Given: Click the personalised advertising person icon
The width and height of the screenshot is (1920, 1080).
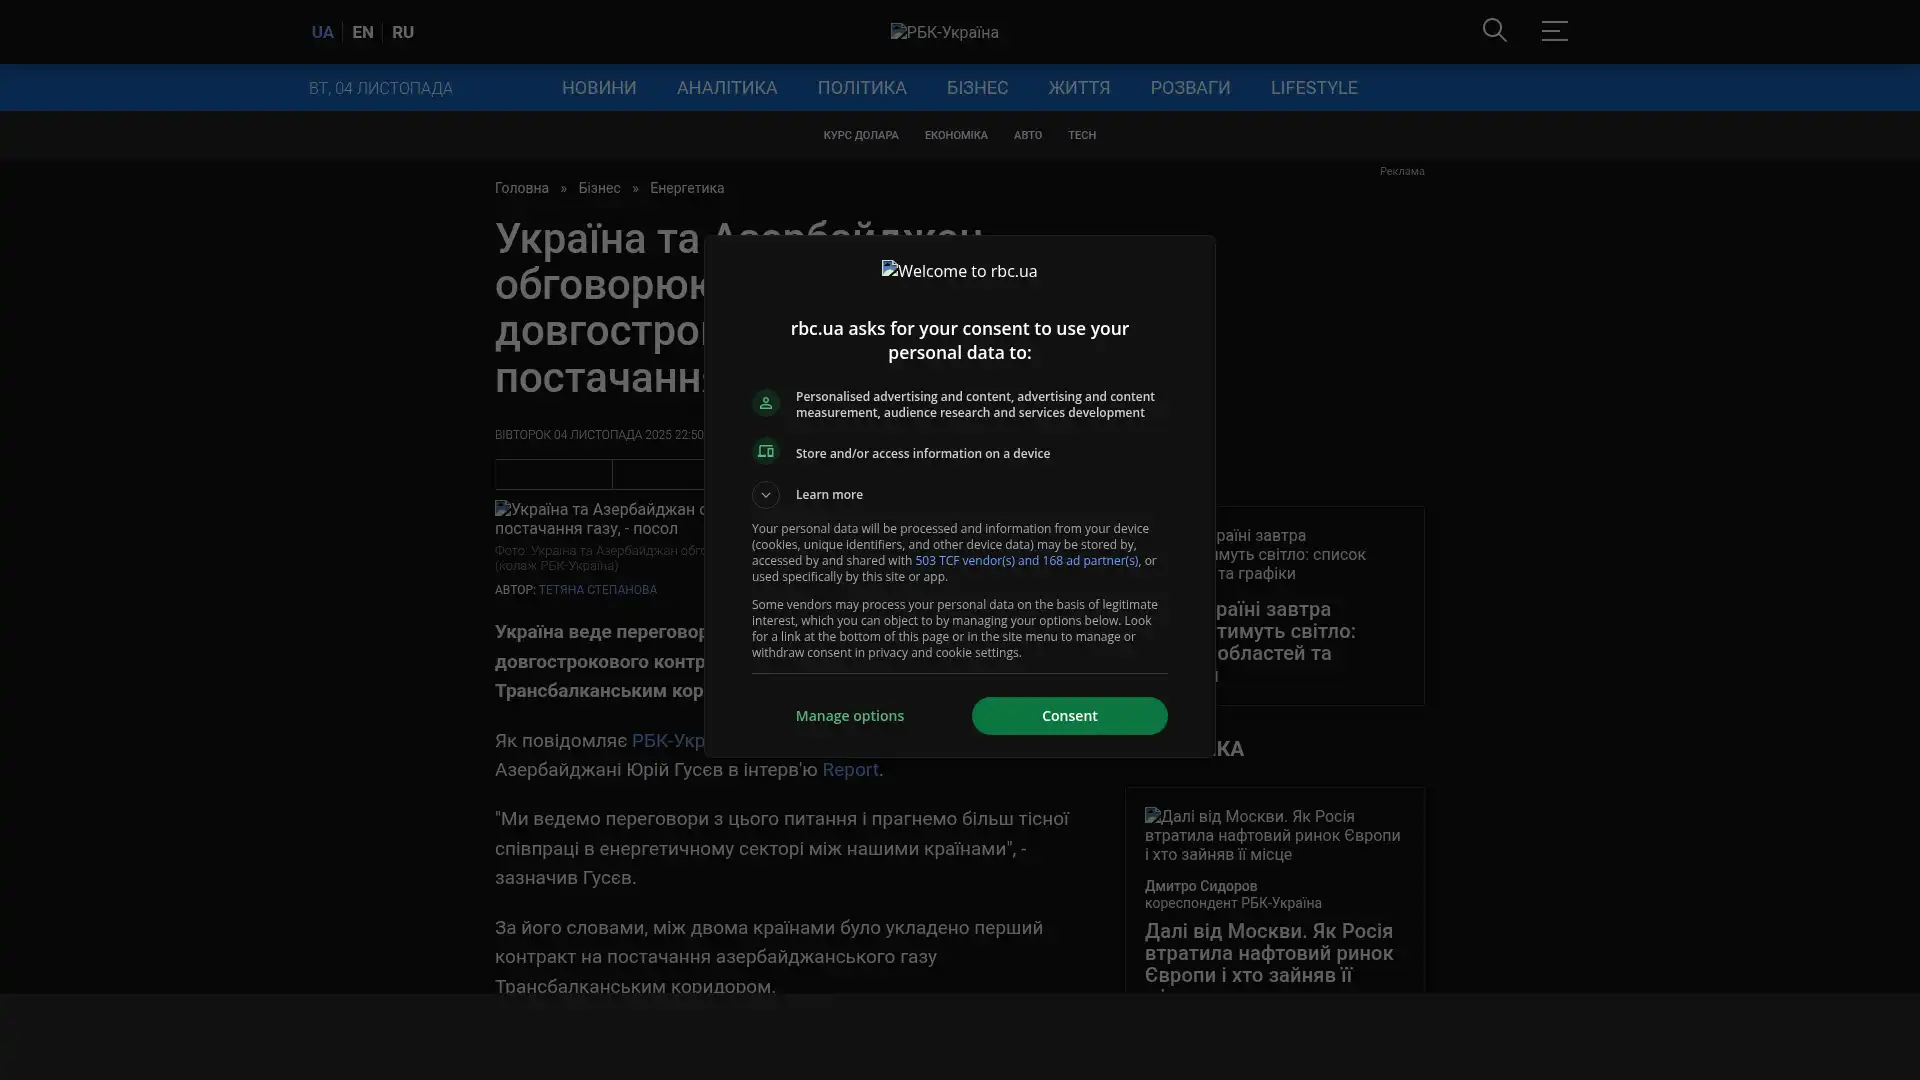Looking at the screenshot, I should 766,403.
